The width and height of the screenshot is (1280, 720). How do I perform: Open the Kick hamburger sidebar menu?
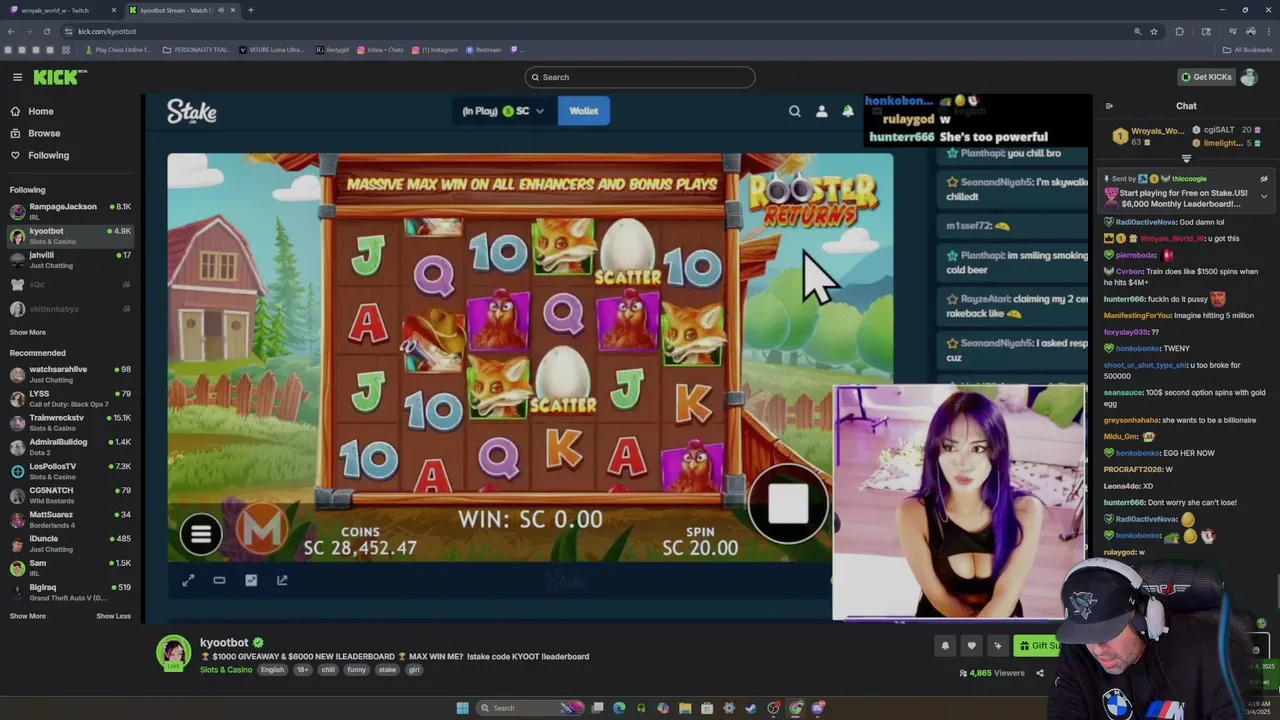click(17, 77)
